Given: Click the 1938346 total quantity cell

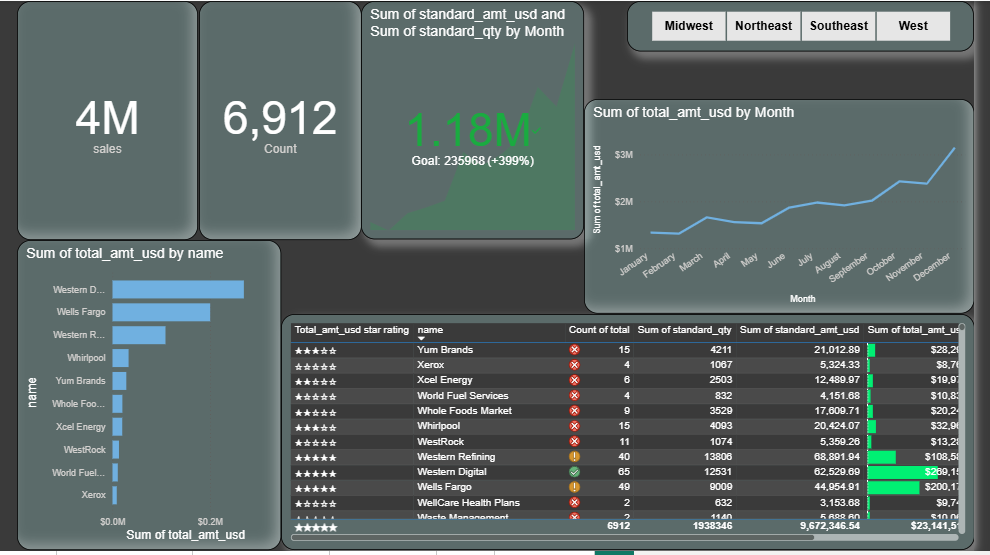Looking at the screenshot, I should (x=712, y=525).
